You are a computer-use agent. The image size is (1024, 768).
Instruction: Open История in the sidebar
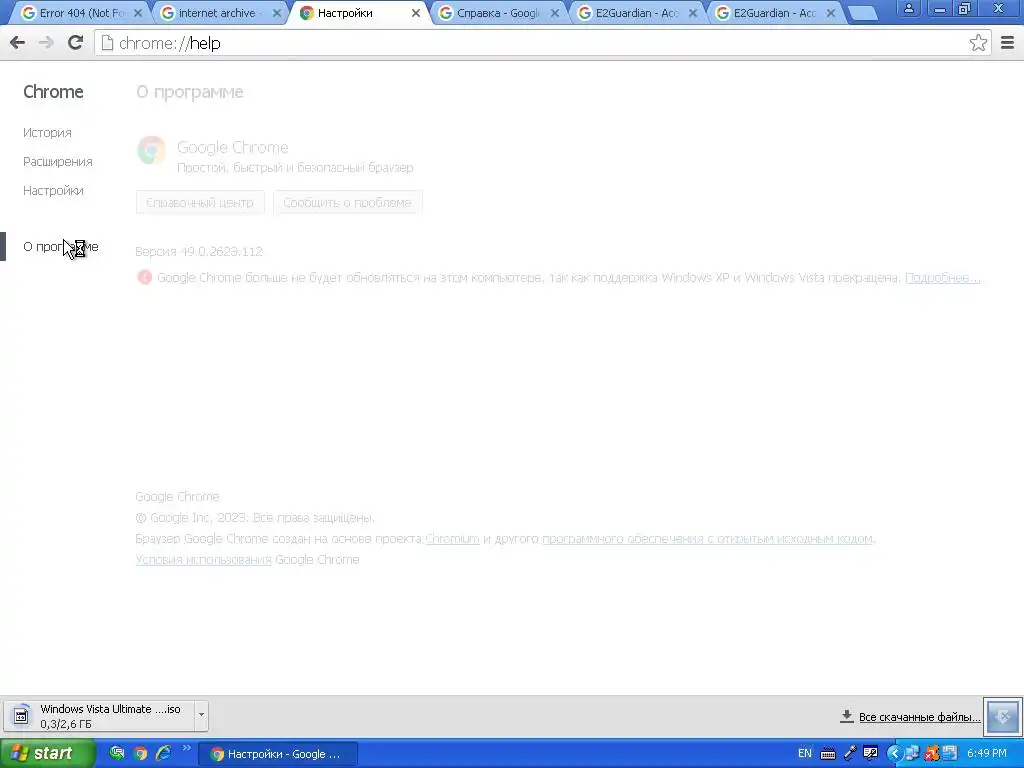47,133
